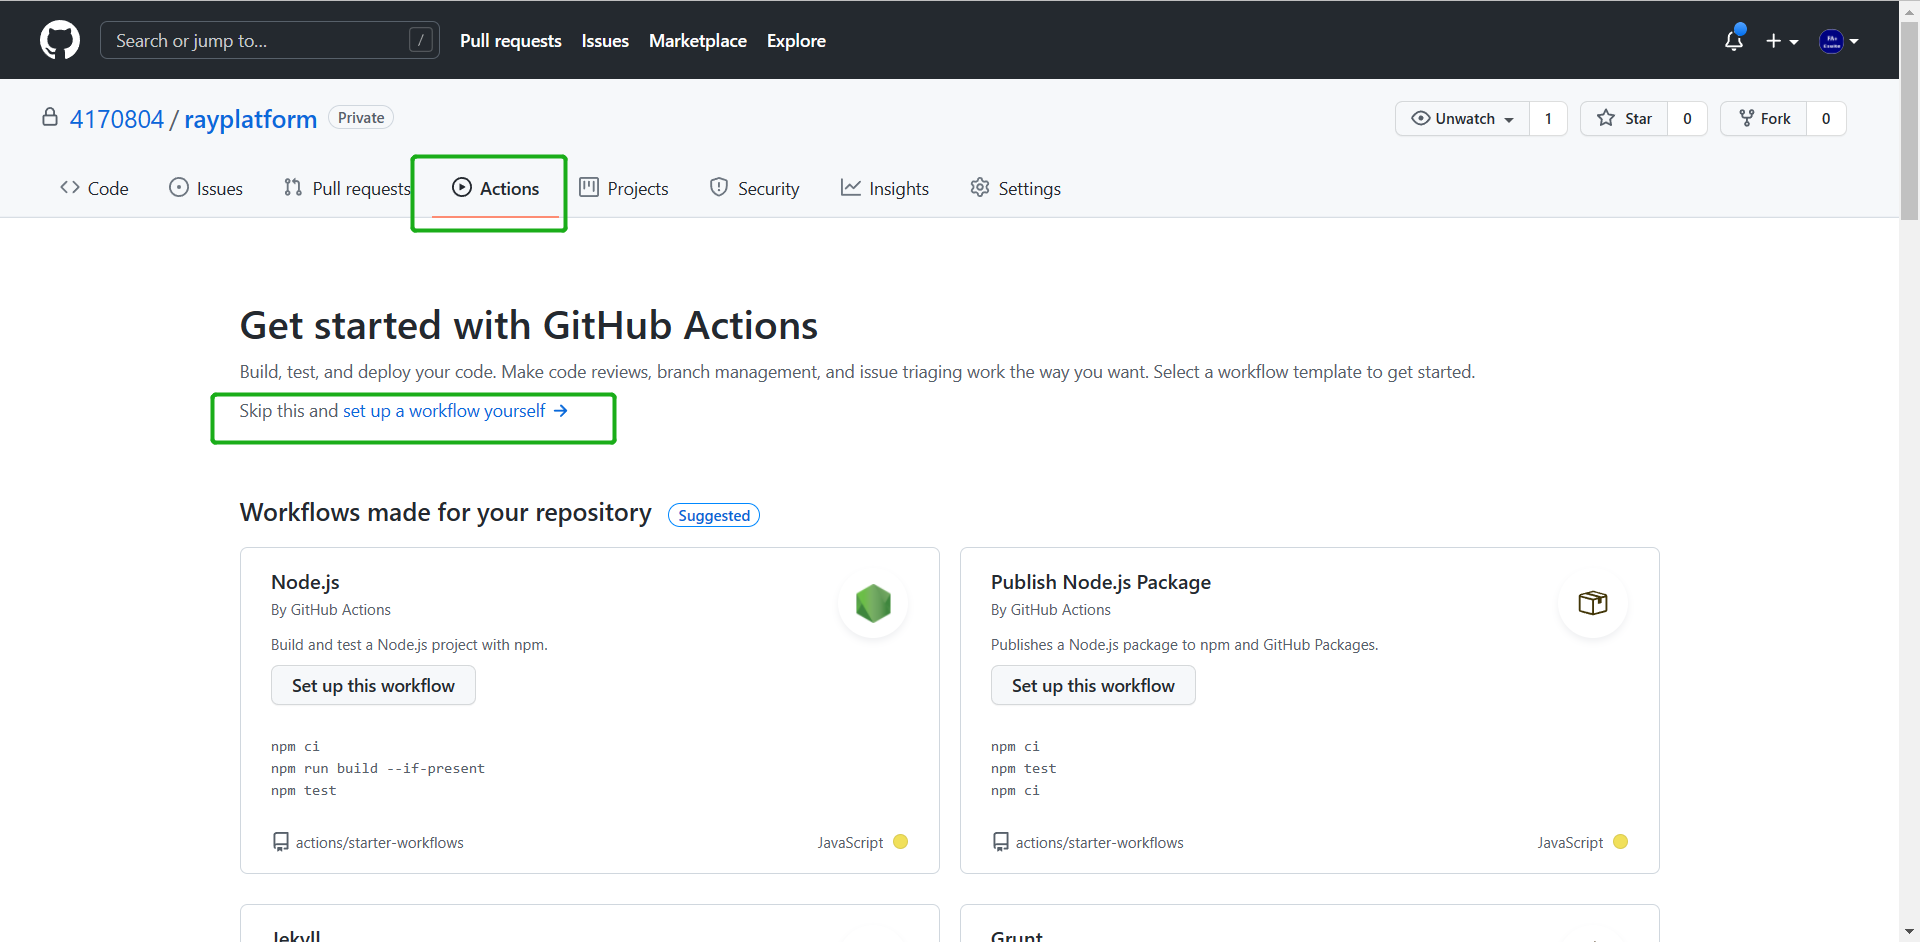Switch to the Code tab
This screenshot has height=942, width=1920.
coord(94,188)
